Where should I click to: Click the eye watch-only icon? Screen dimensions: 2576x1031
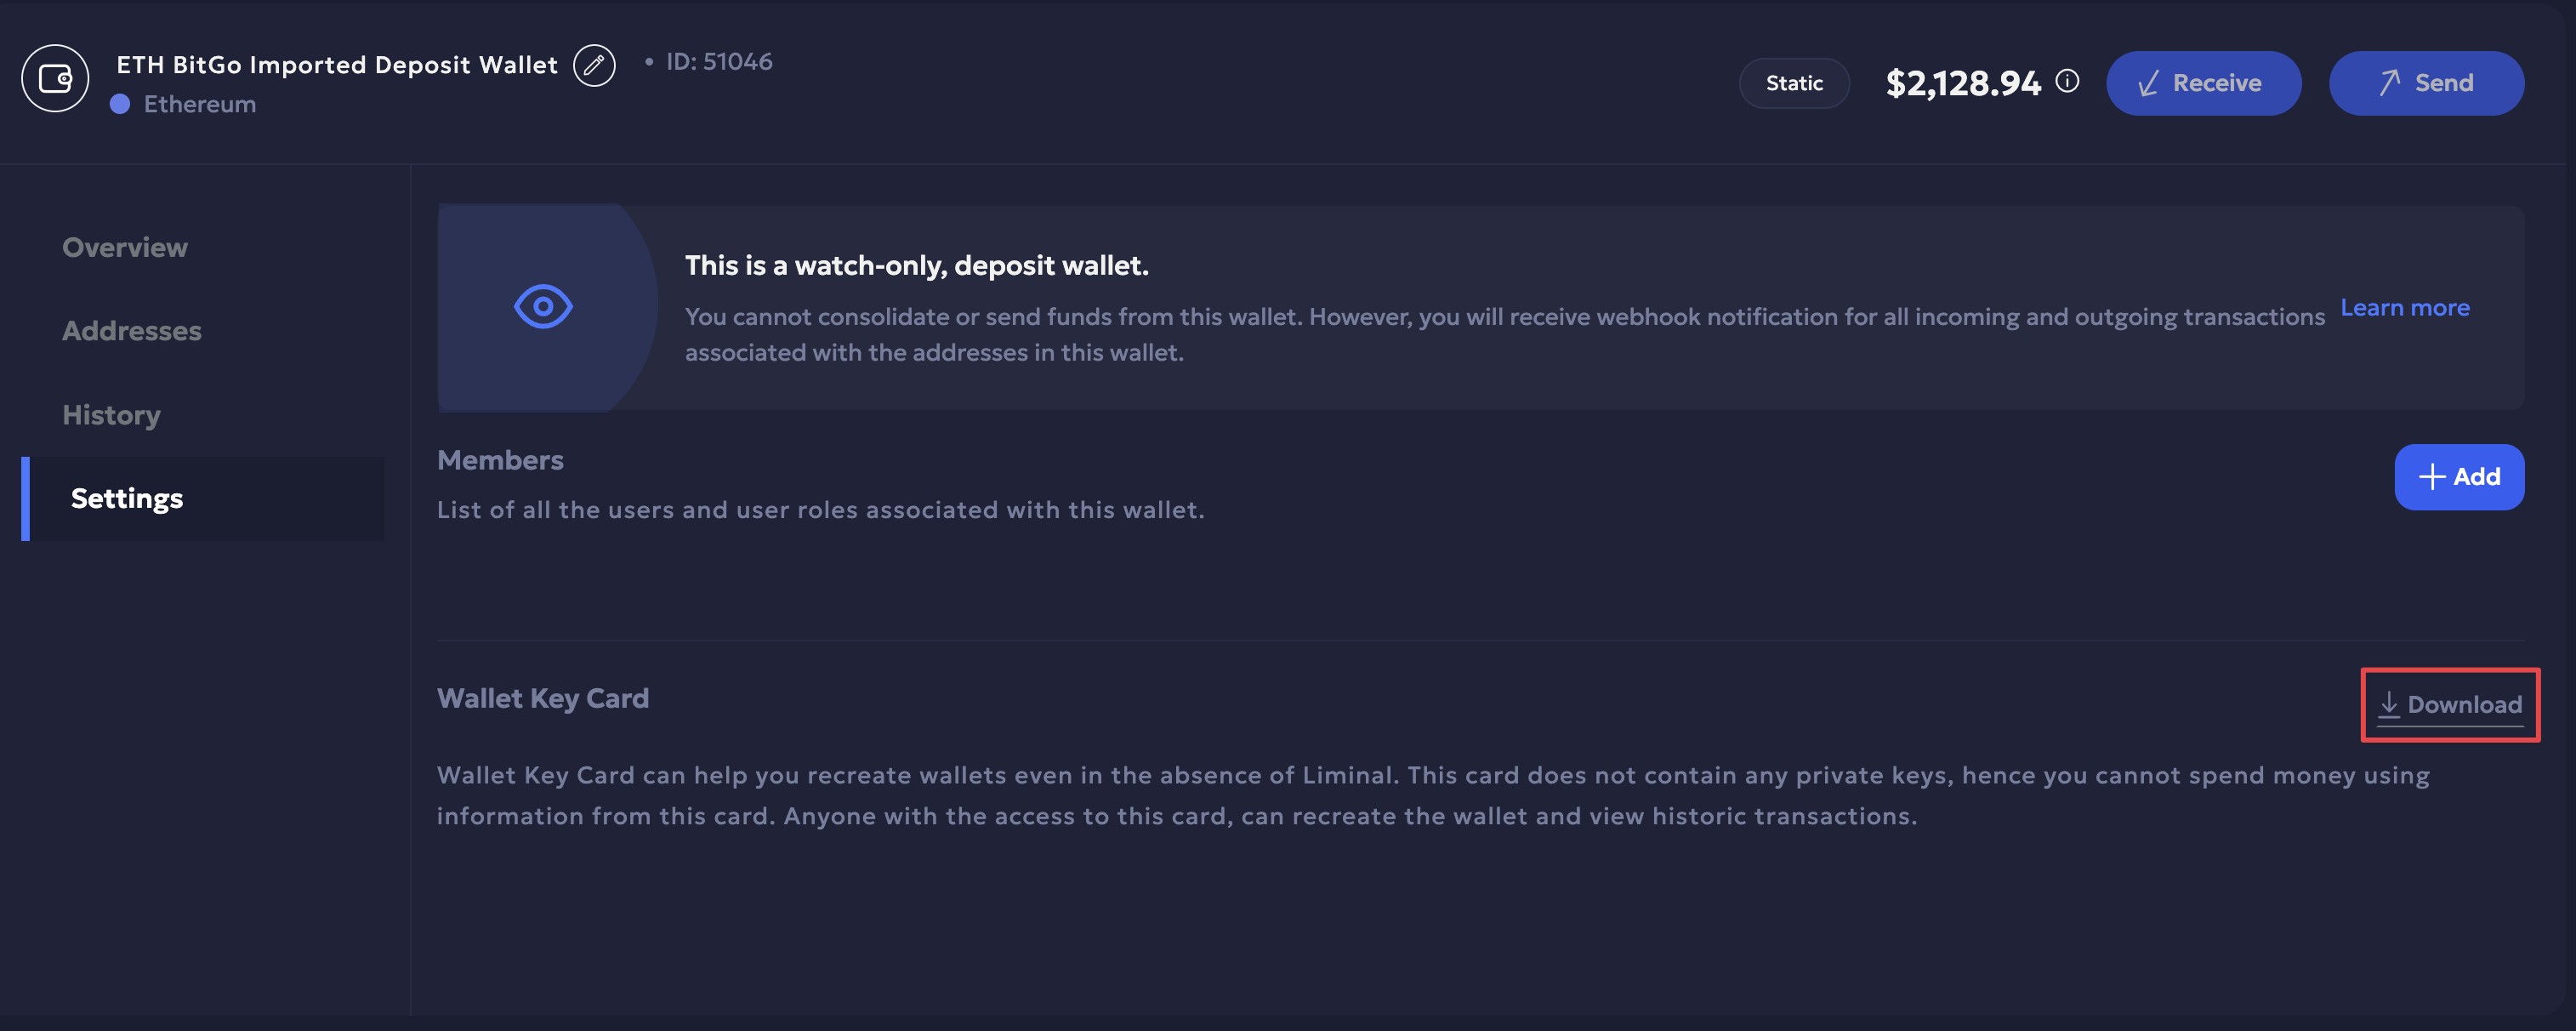[543, 307]
